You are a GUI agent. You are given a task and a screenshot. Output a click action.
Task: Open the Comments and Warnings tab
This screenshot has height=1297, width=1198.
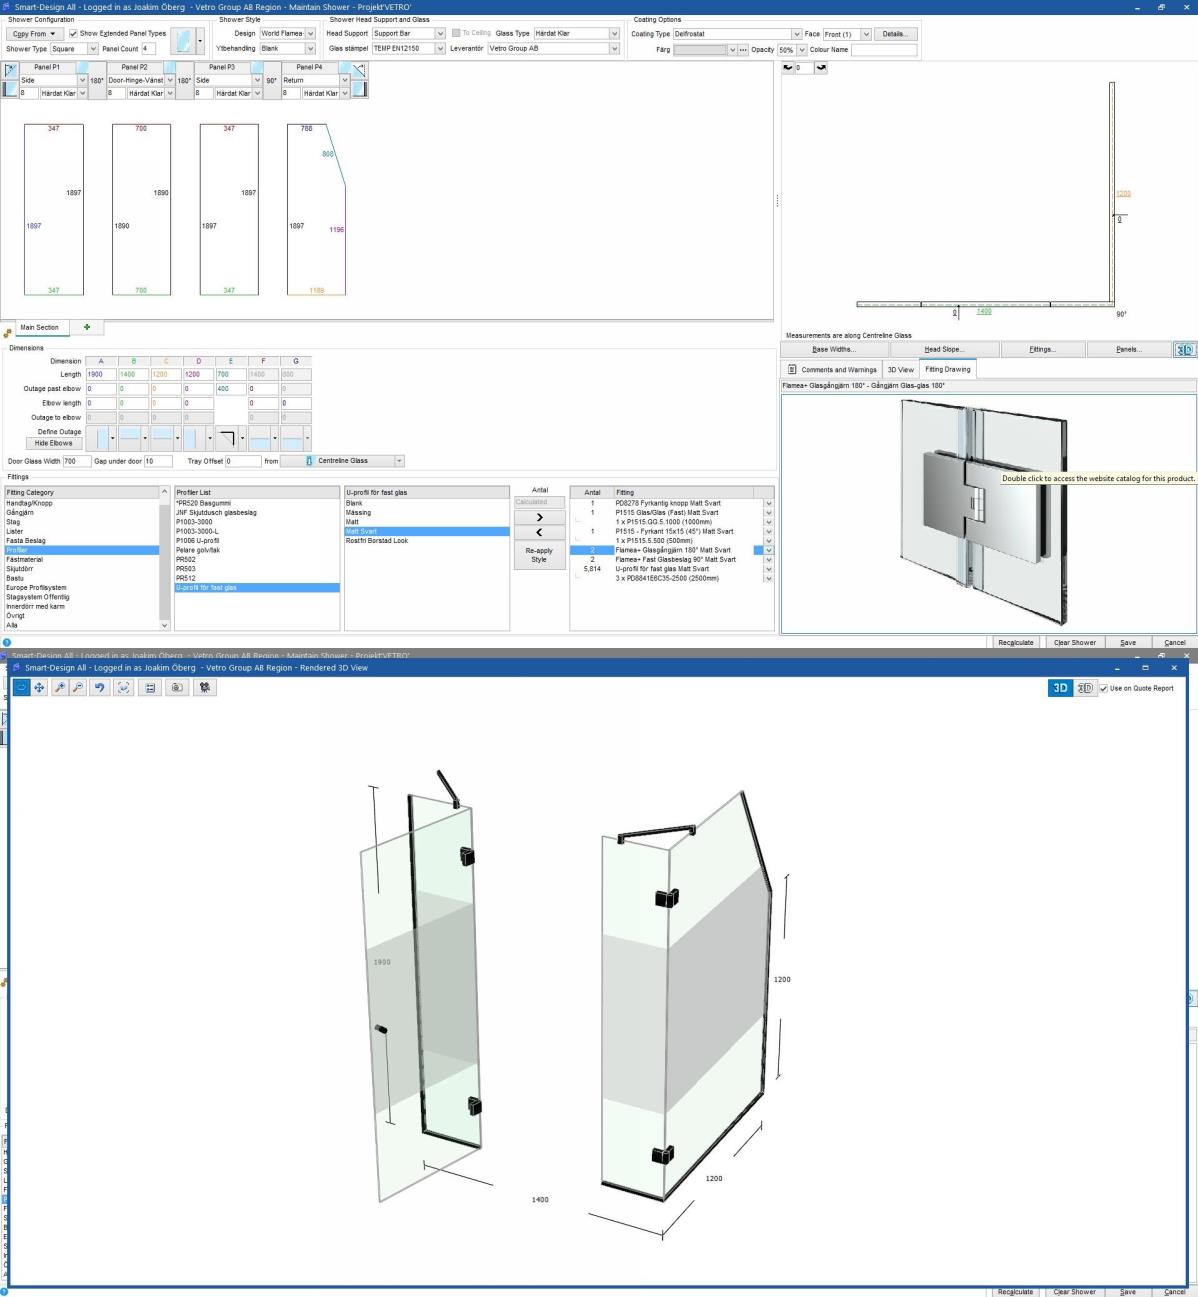click(832, 369)
